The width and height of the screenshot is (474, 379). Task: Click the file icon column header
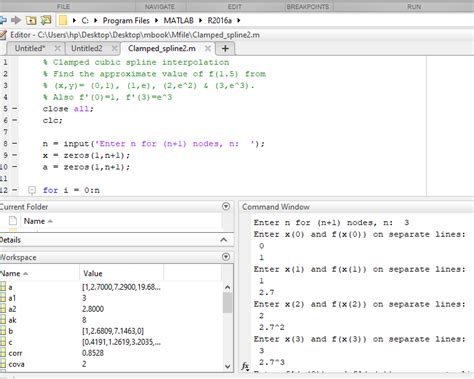pos(13,221)
